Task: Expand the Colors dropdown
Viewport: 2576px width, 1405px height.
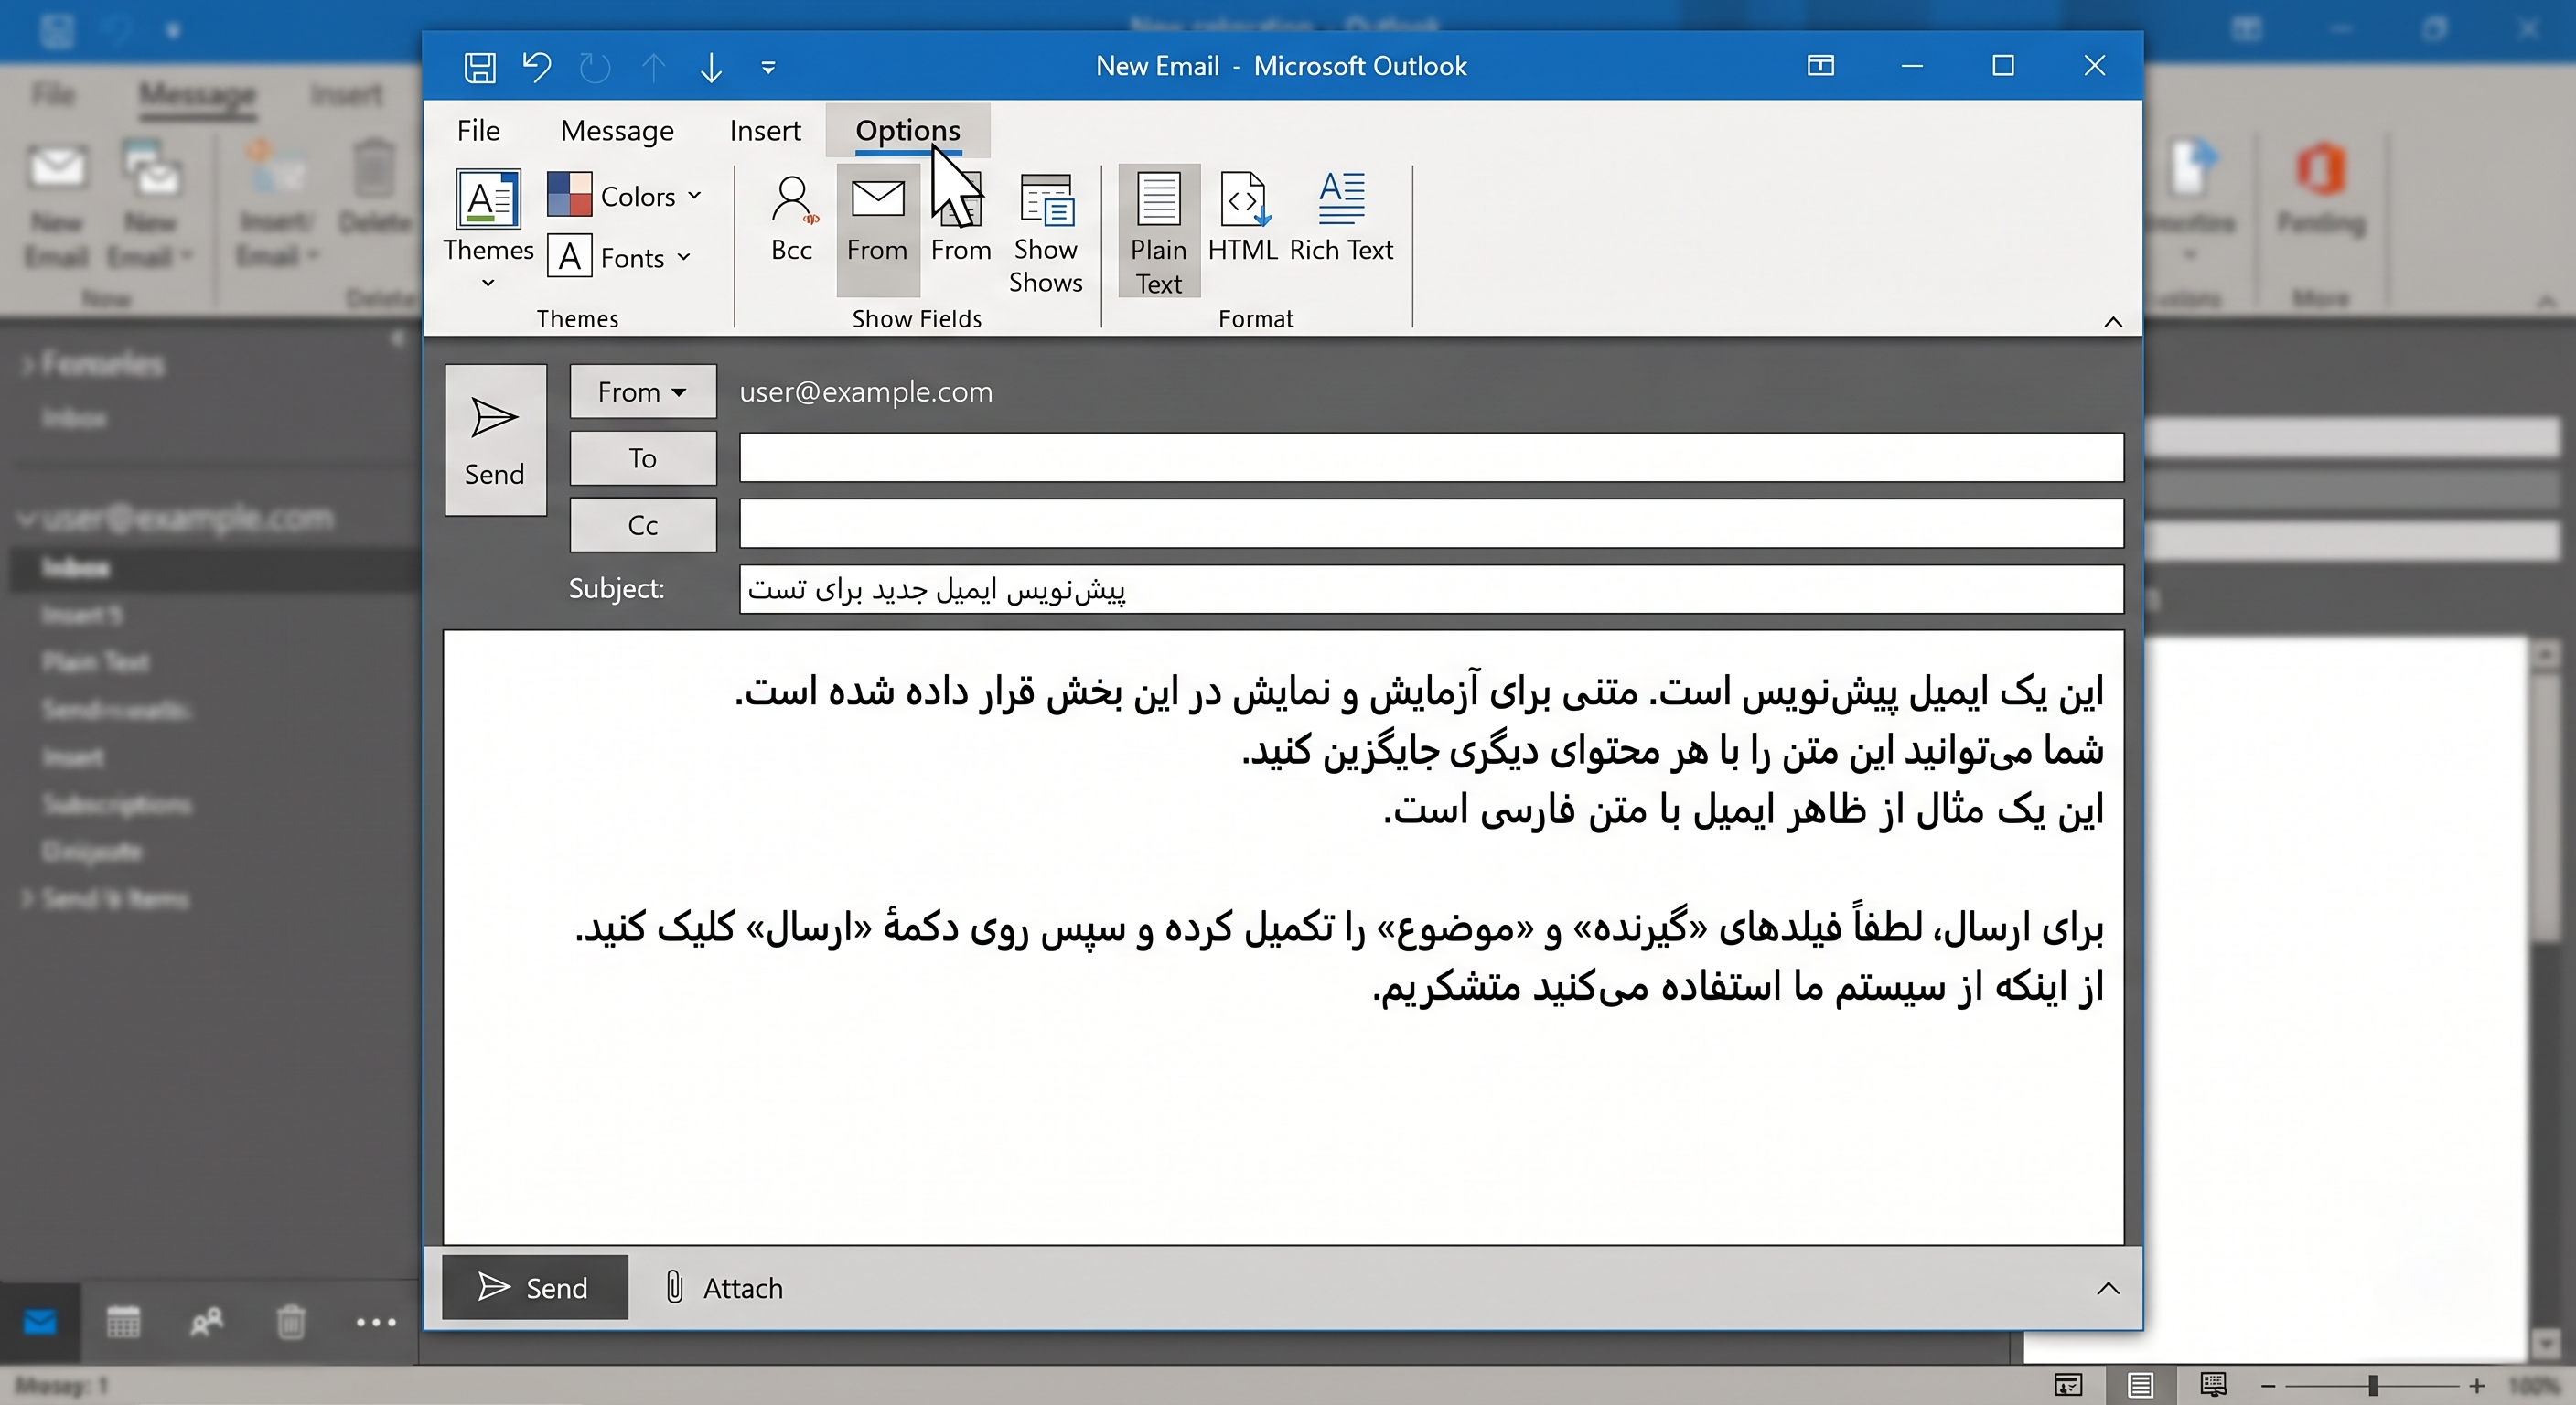Action: click(x=624, y=195)
